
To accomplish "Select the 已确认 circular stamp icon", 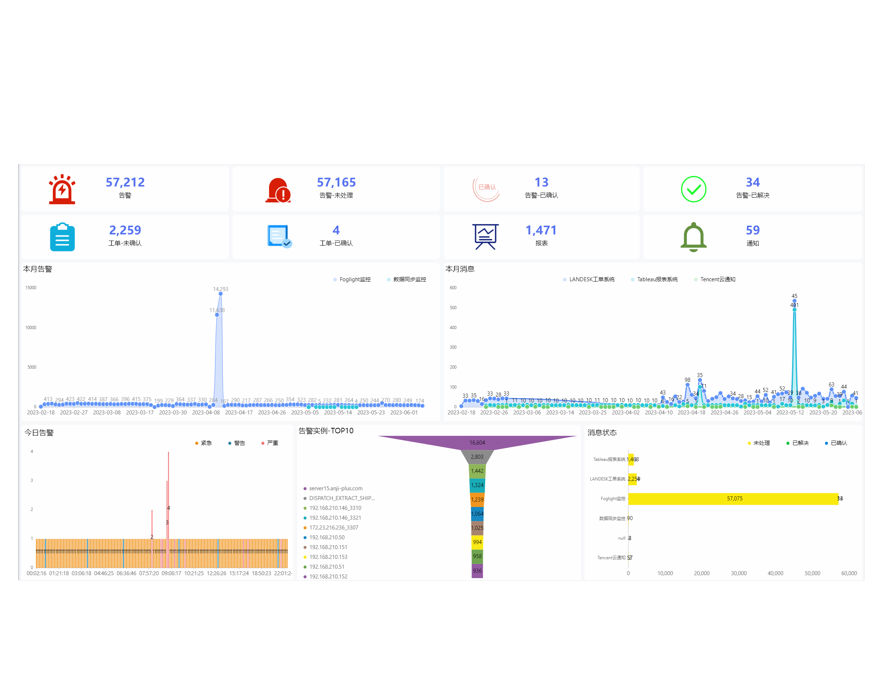I will coord(486,188).
